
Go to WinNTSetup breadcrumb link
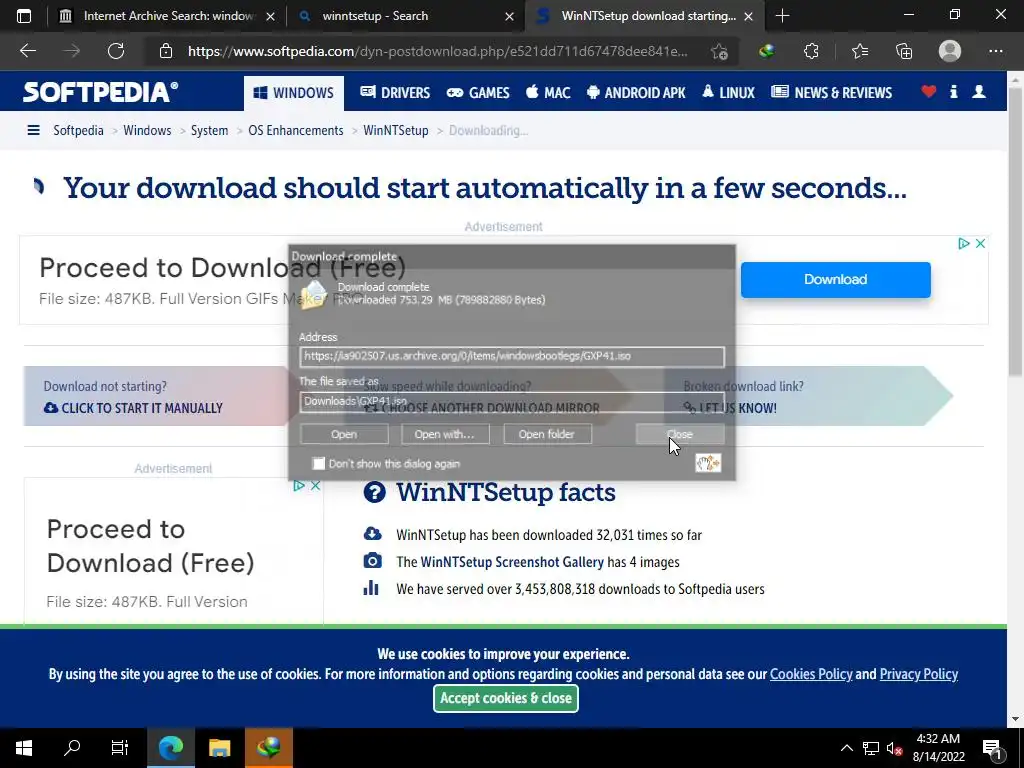[396, 131]
